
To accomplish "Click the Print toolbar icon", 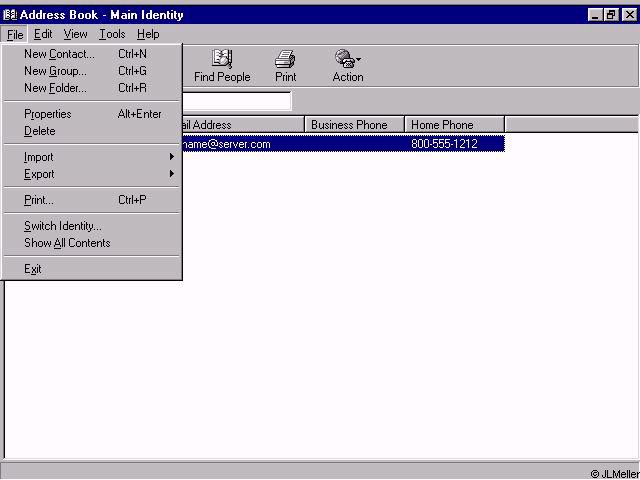I will coord(285,65).
